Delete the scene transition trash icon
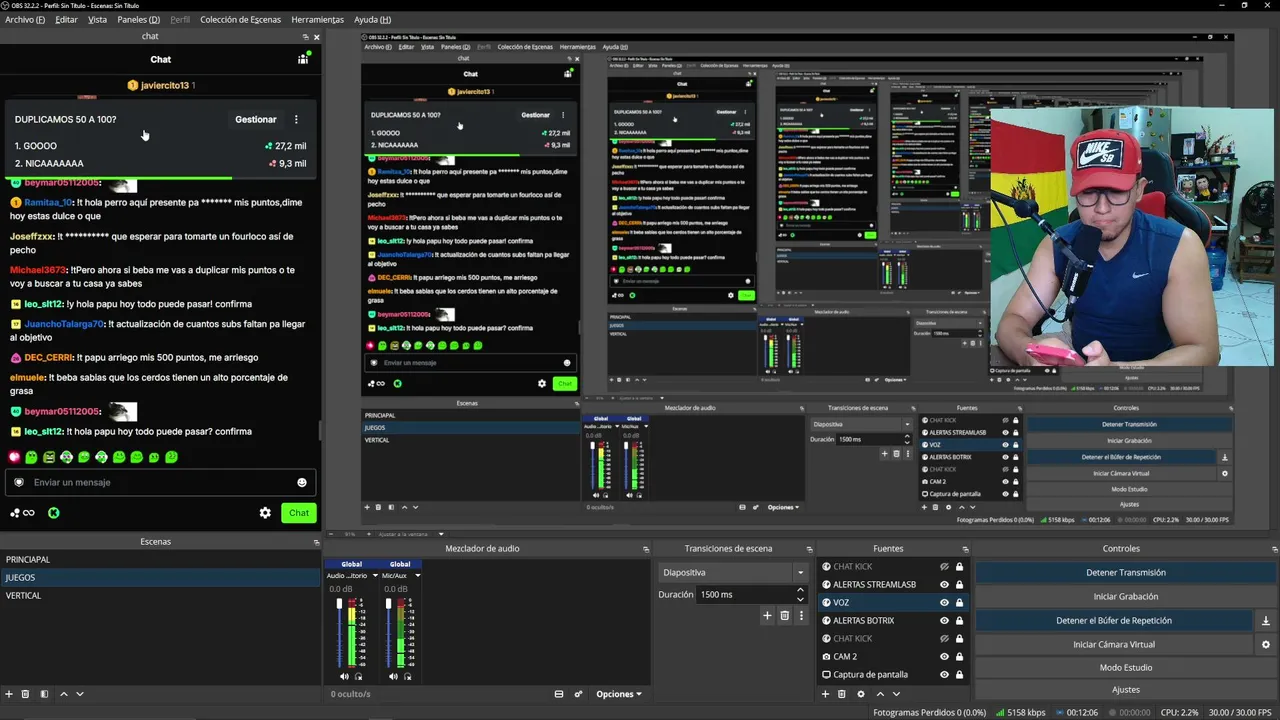 coord(785,616)
